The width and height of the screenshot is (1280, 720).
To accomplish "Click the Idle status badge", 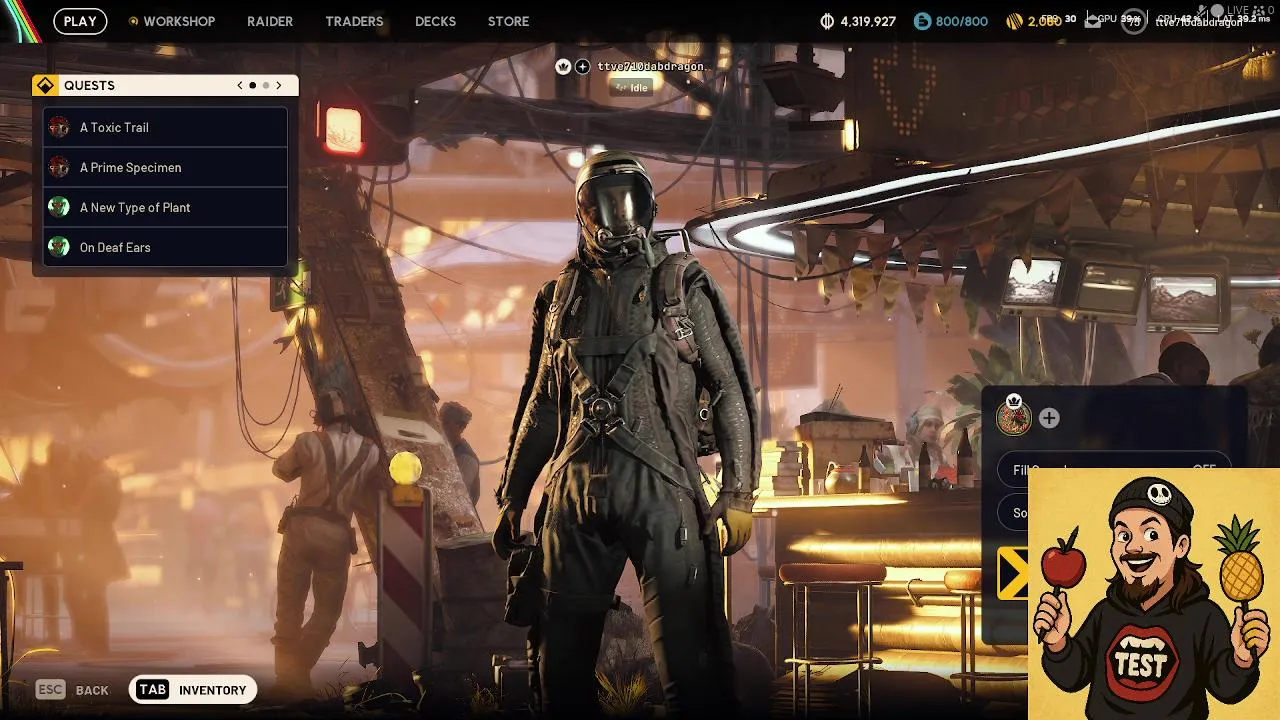I will click(632, 87).
